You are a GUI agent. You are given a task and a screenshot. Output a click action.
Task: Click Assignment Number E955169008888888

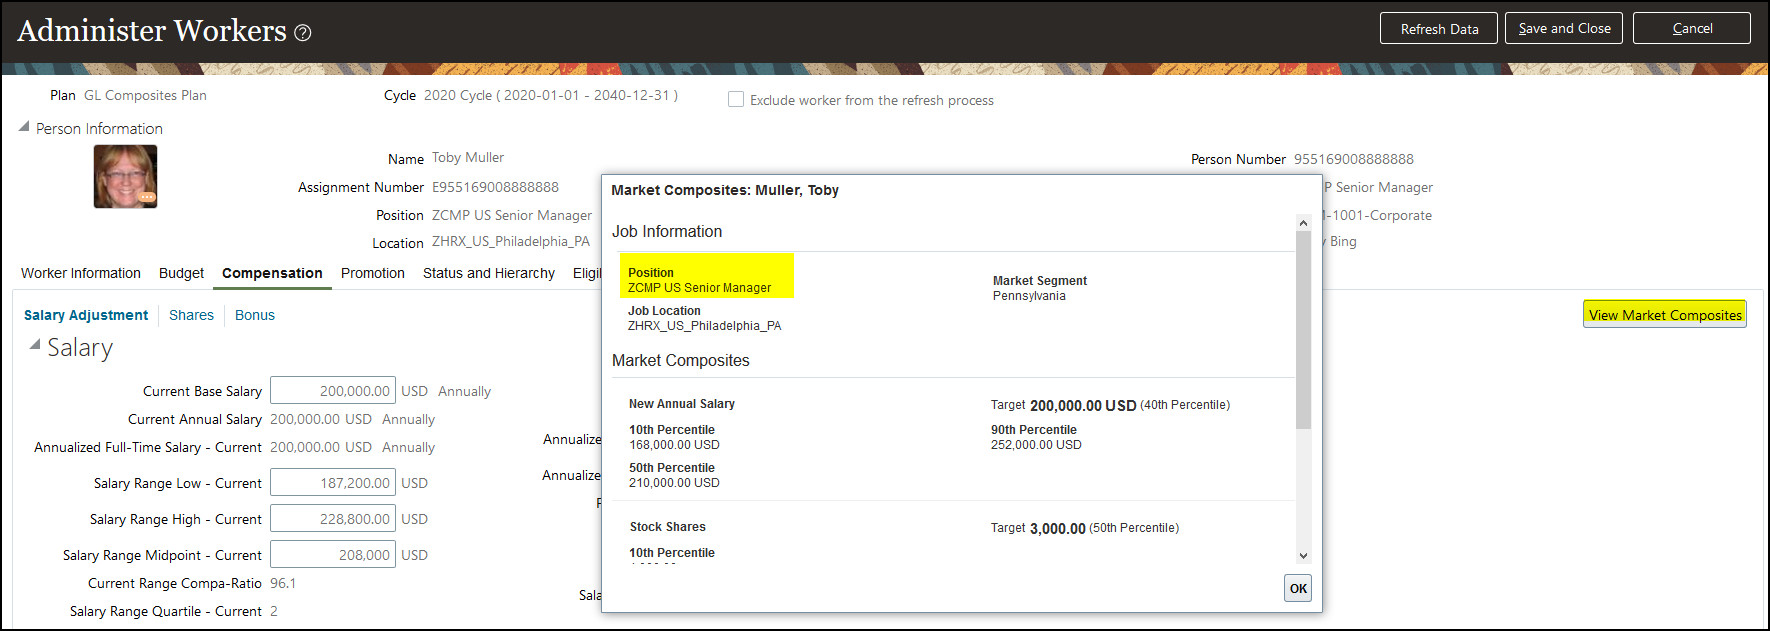click(495, 187)
